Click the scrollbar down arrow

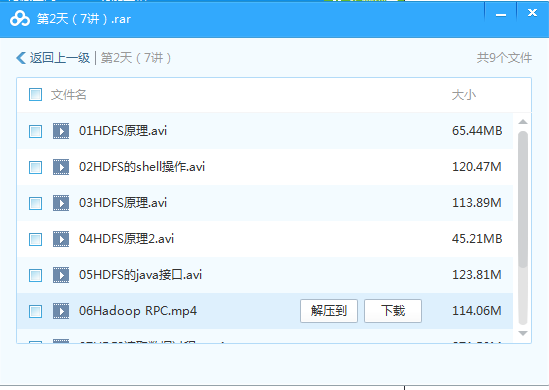[523, 333]
